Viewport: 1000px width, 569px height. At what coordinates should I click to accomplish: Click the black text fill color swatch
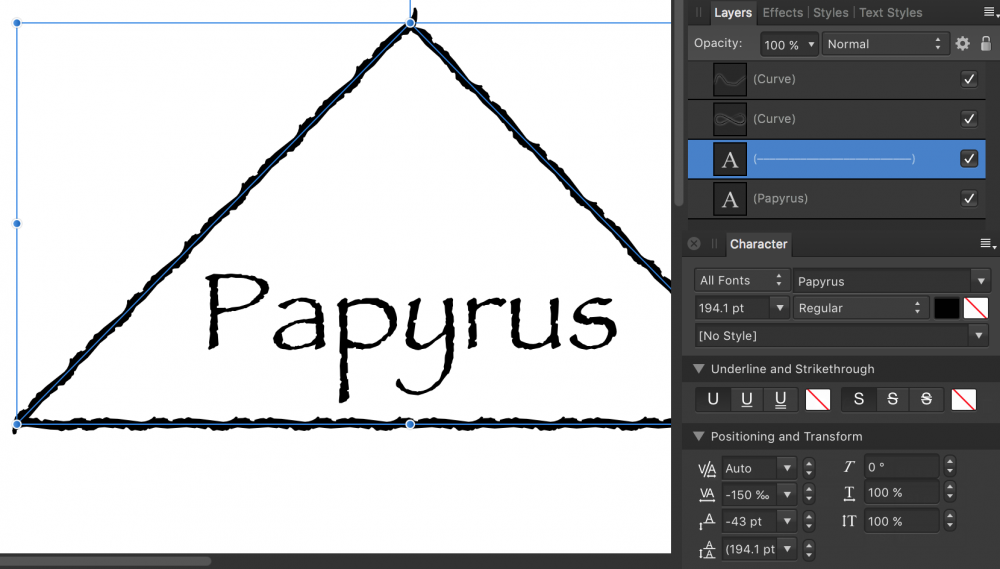click(946, 309)
